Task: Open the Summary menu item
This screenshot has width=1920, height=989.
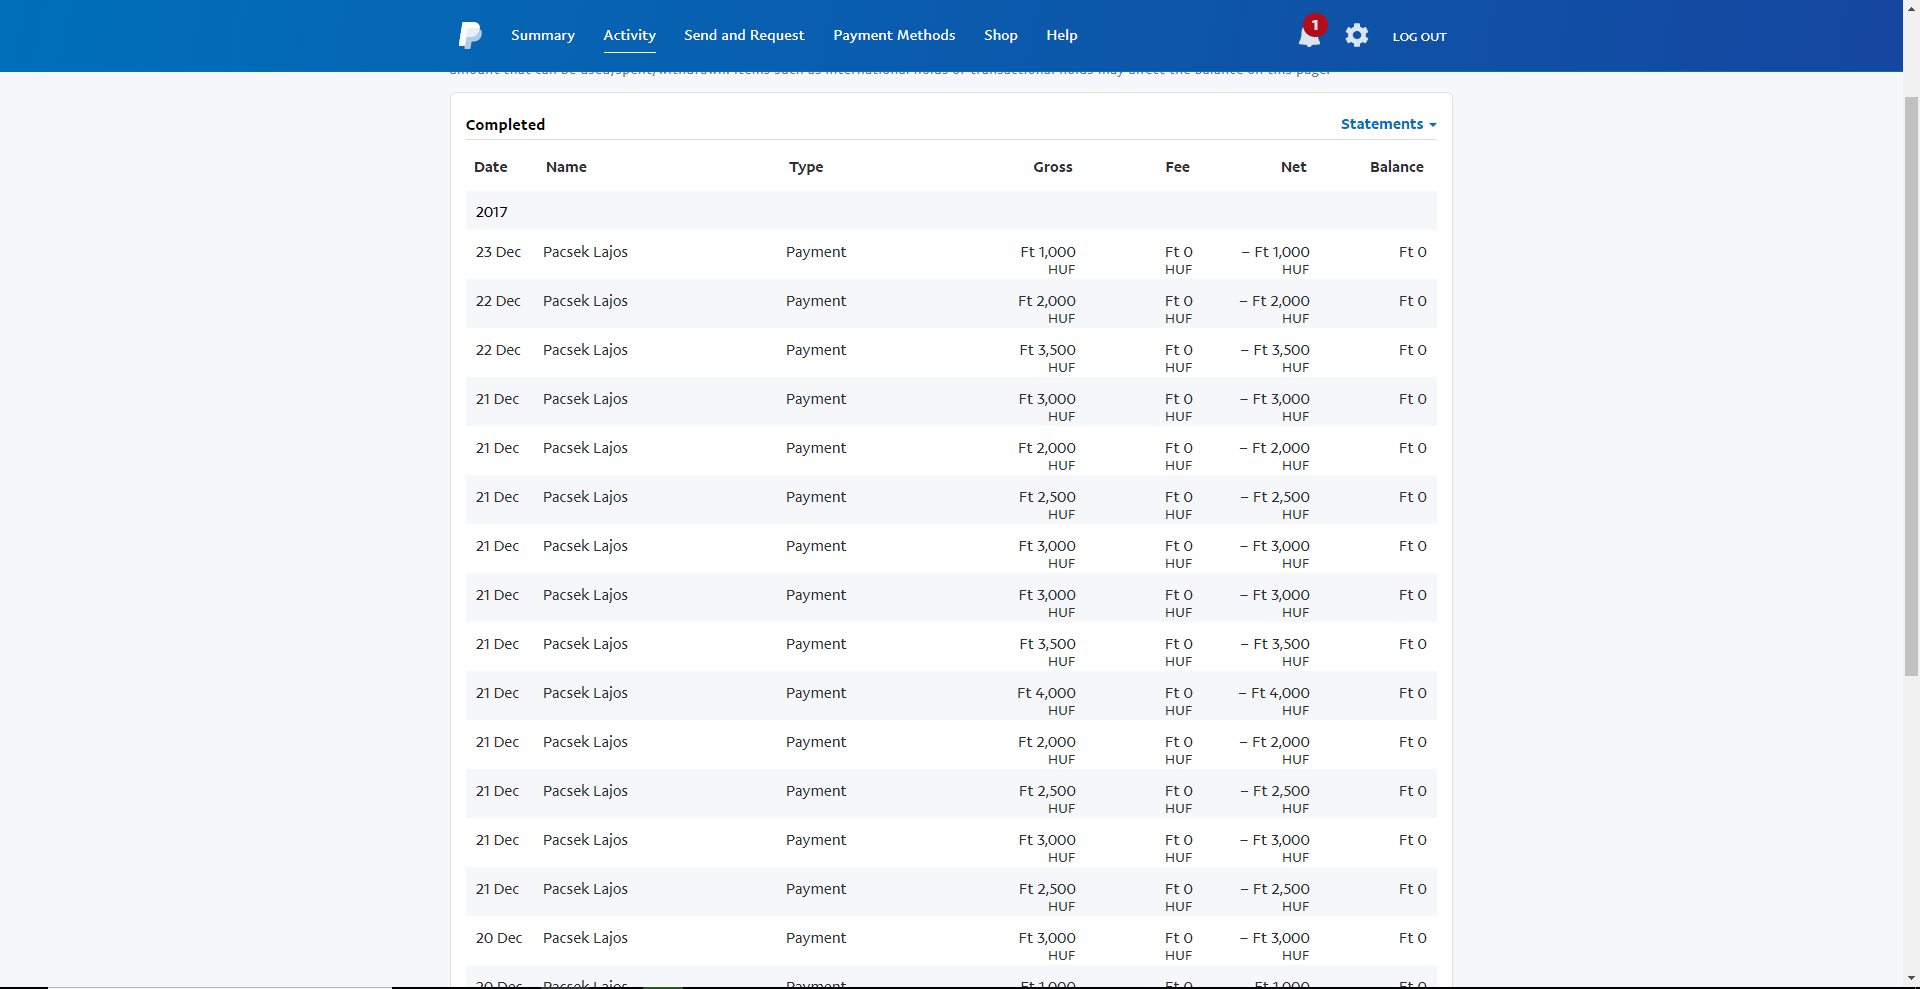Action: (543, 35)
